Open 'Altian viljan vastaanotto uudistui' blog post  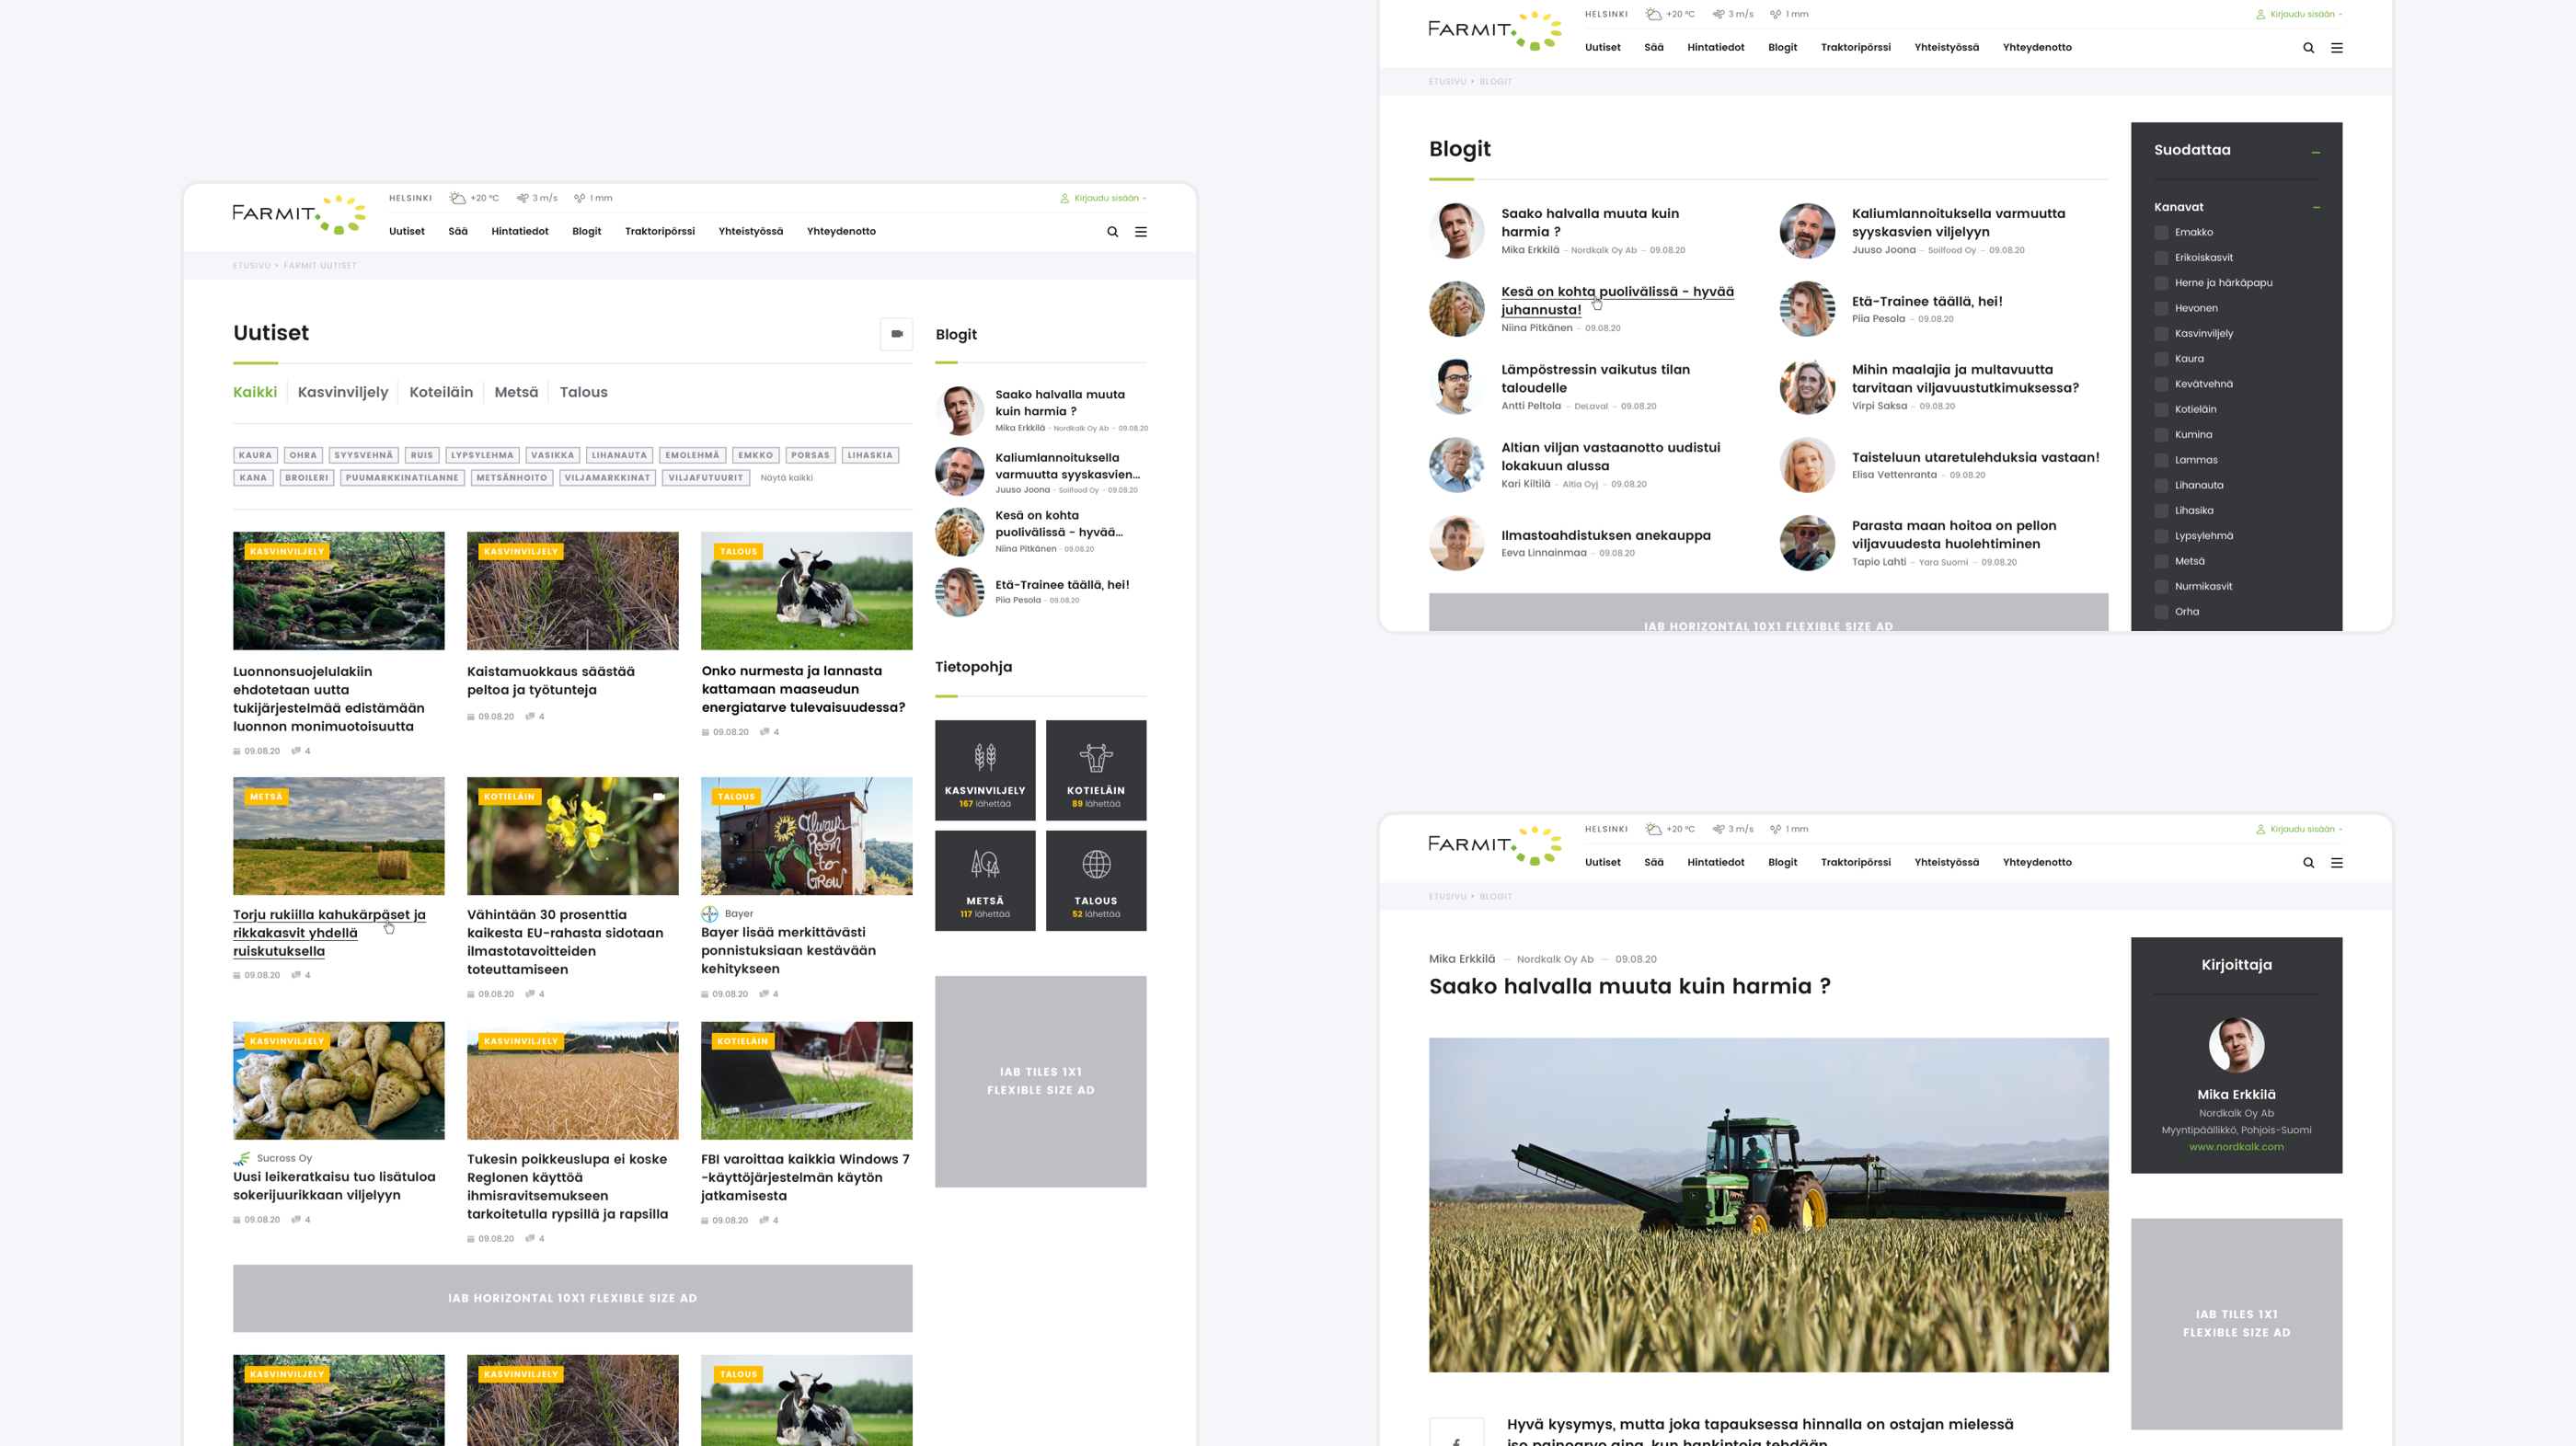point(1610,457)
